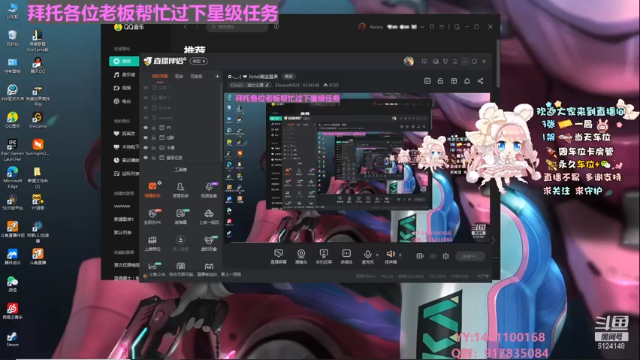Open 最近播放 in QQ Music sidebar

[x=127, y=160]
